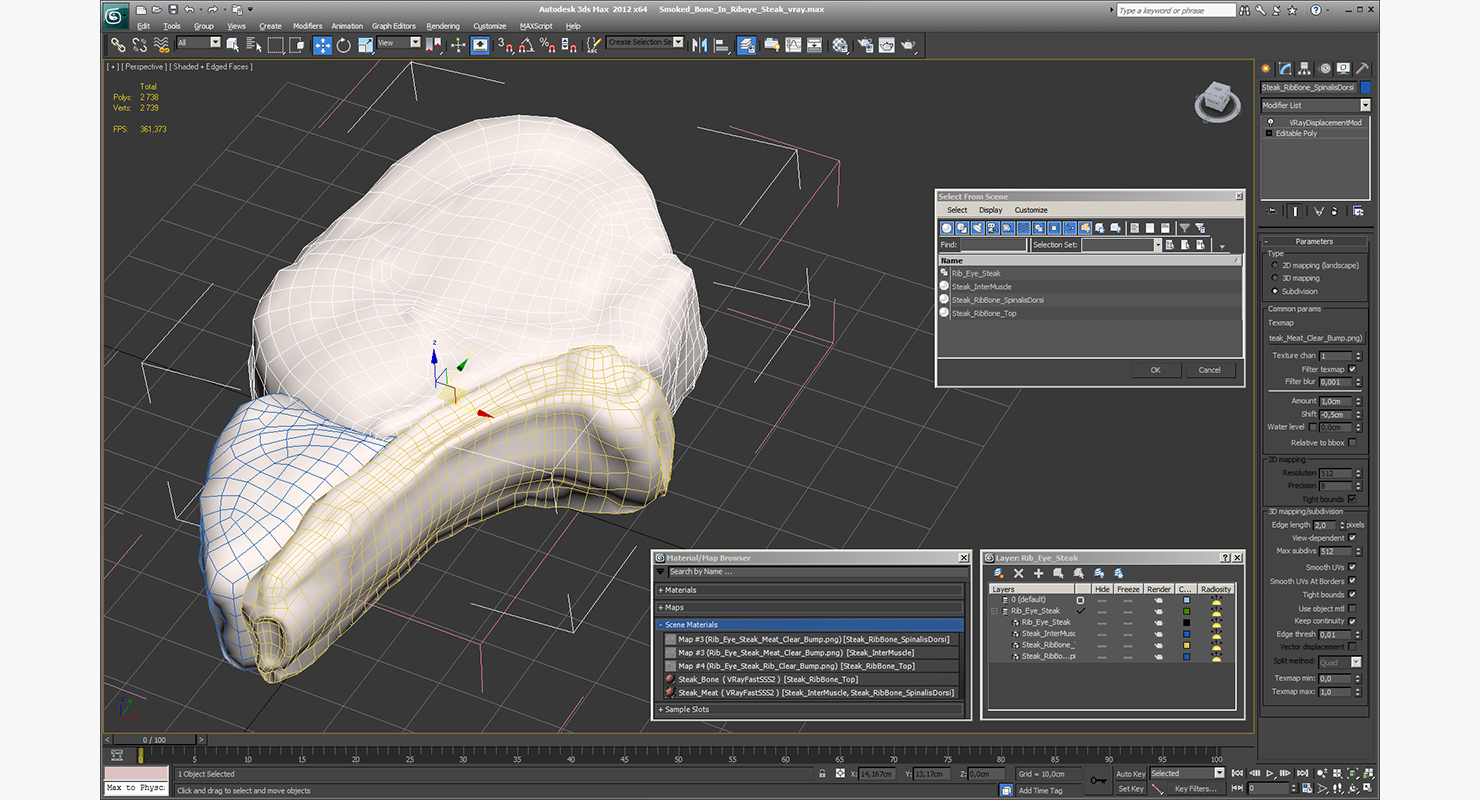Image resolution: width=1480 pixels, height=800 pixels.
Task: Create new layer in Layer dialog
Action: click(998, 573)
